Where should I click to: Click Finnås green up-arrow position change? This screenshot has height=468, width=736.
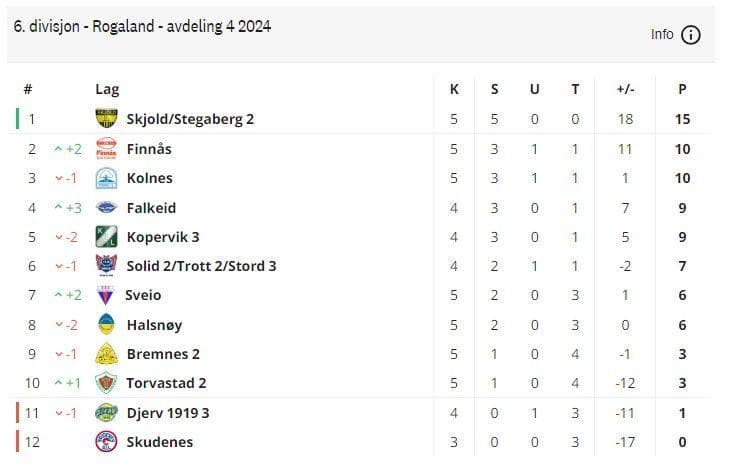pyautogui.click(x=58, y=149)
